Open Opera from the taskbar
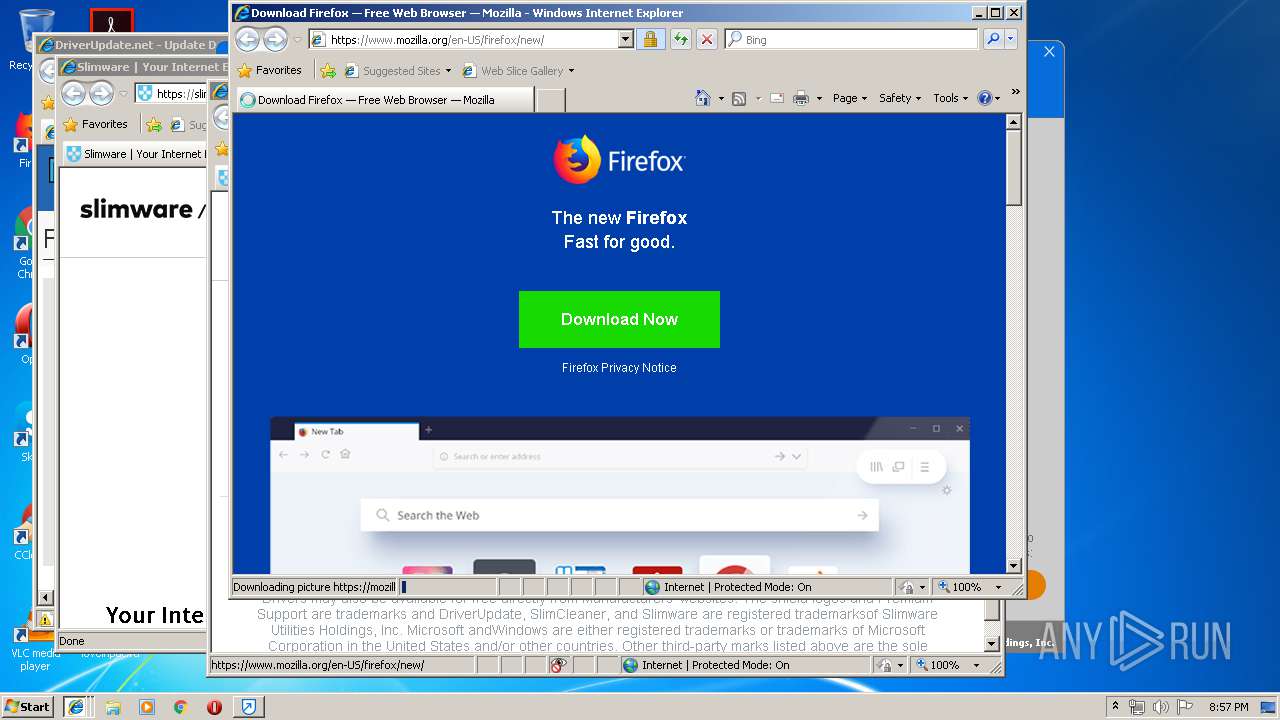The height and width of the screenshot is (720, 1280). pos(214,706)
